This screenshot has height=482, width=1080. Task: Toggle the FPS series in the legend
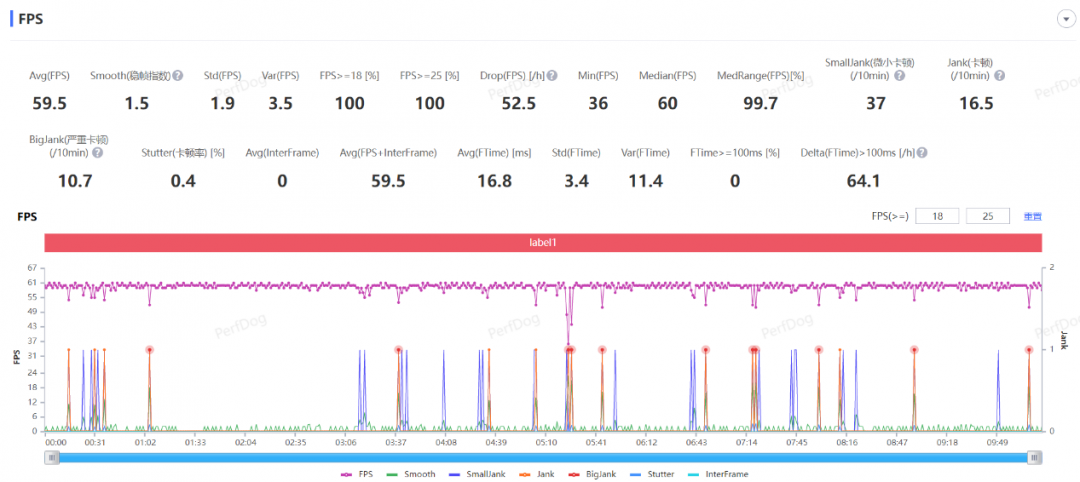coord(355,474)
